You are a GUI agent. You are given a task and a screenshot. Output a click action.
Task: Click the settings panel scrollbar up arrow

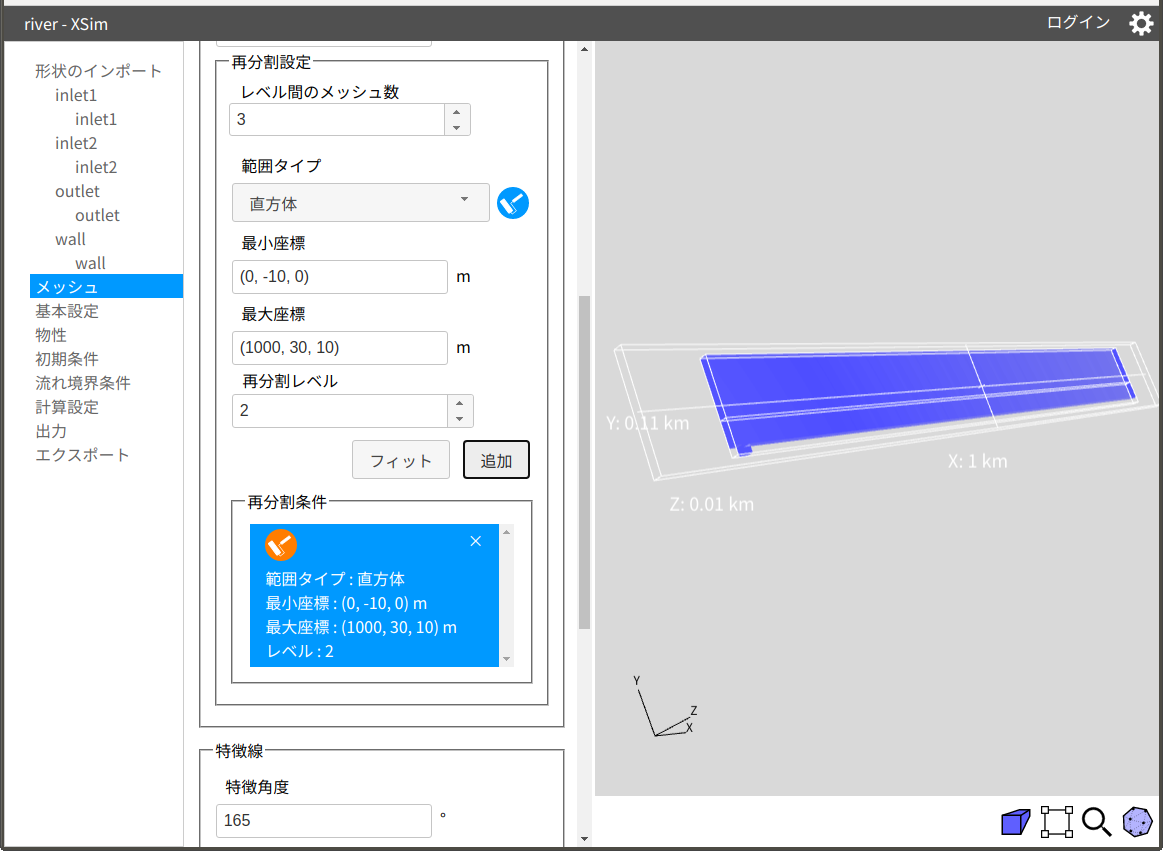pyautogui.click(x=584, y=49)
